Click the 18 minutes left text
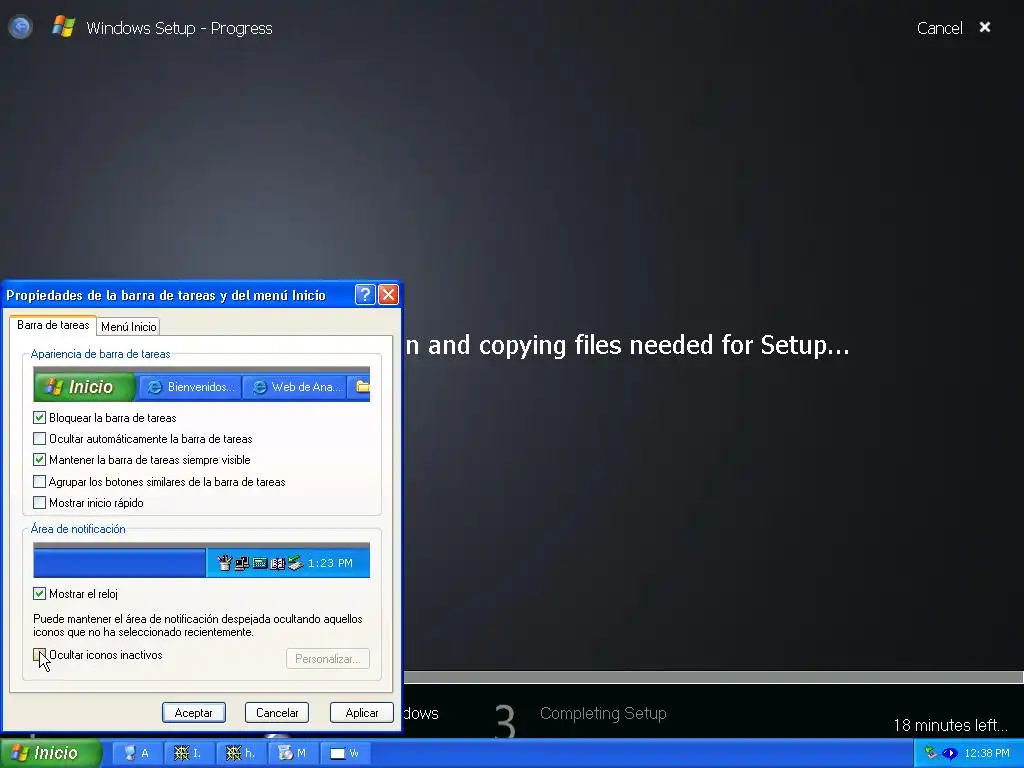 950,725
